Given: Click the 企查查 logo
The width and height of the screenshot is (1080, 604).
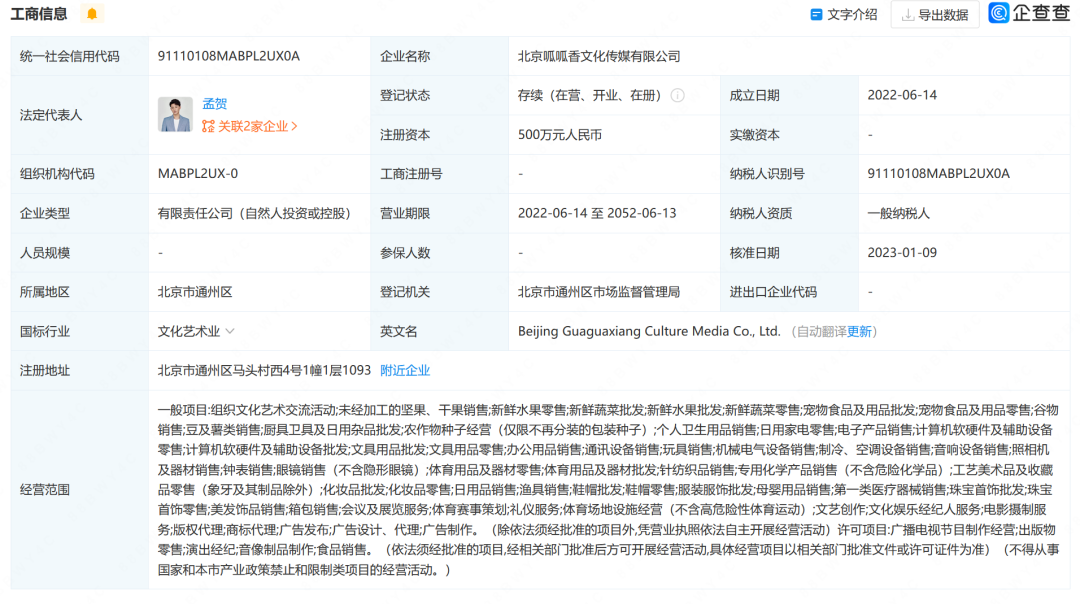Looking at the screenshot, I should [x=1029, y=13].
